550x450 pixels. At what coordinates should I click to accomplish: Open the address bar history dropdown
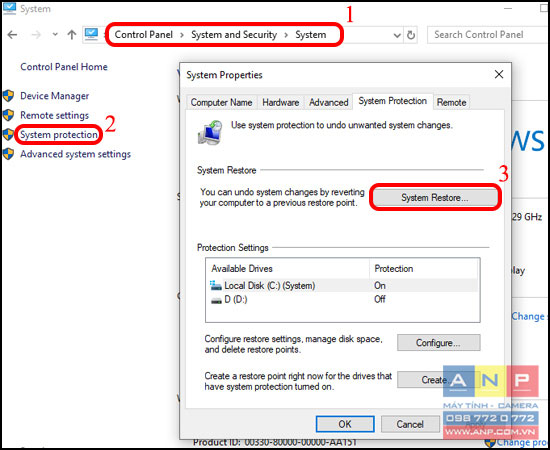point(397,35)
